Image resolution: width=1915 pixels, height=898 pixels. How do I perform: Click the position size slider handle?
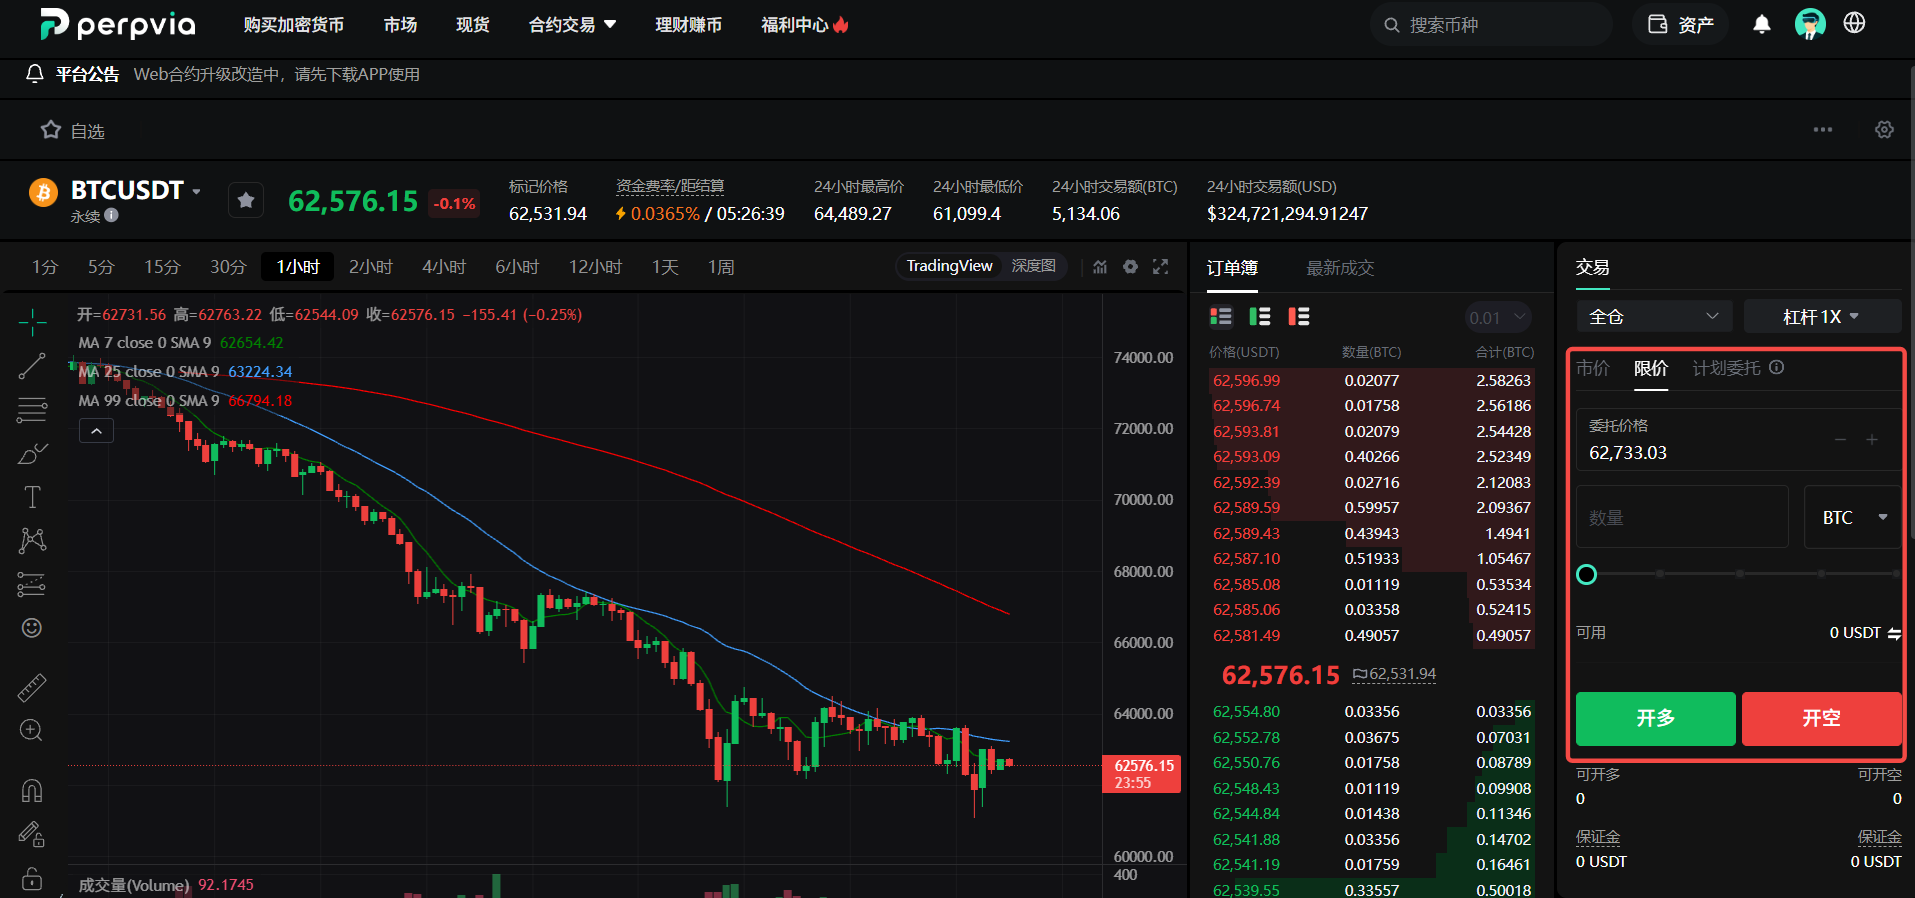(1586, 574)
